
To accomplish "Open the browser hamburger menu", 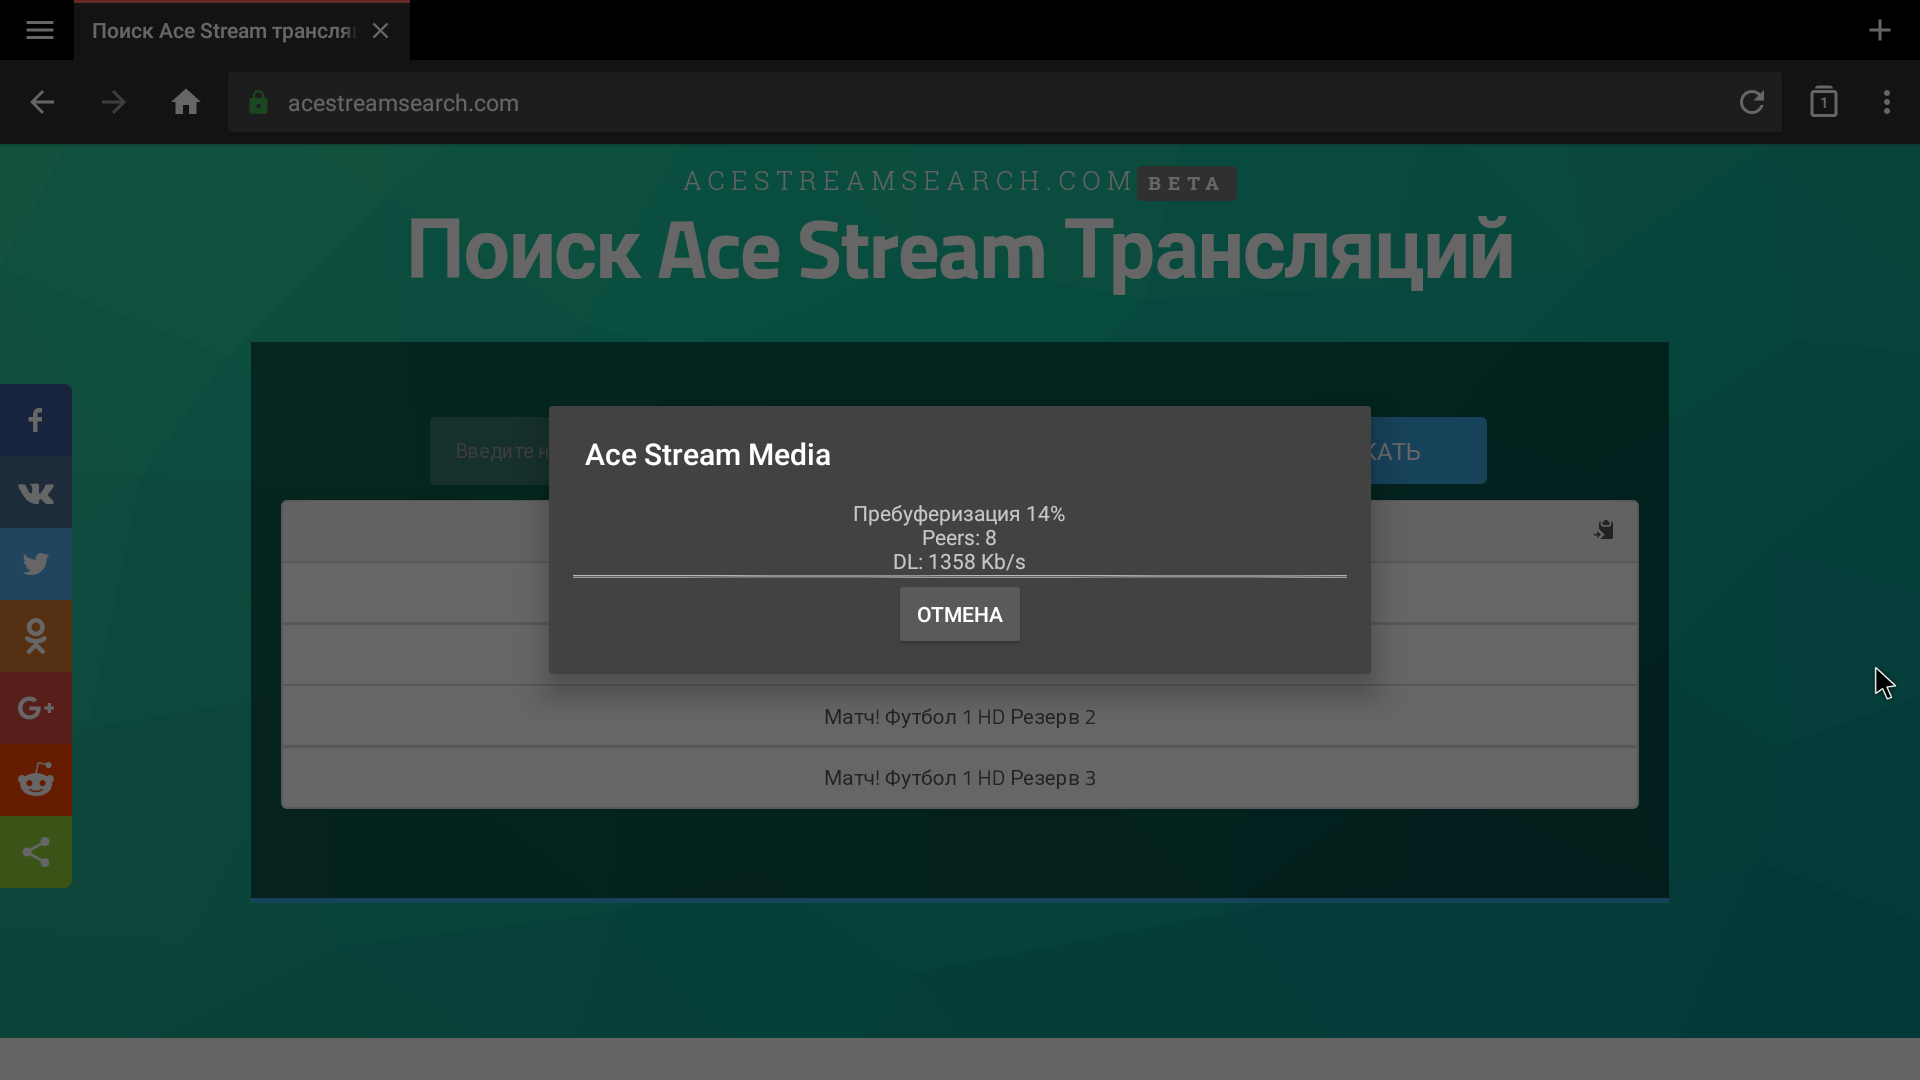I will click(40, 30).
